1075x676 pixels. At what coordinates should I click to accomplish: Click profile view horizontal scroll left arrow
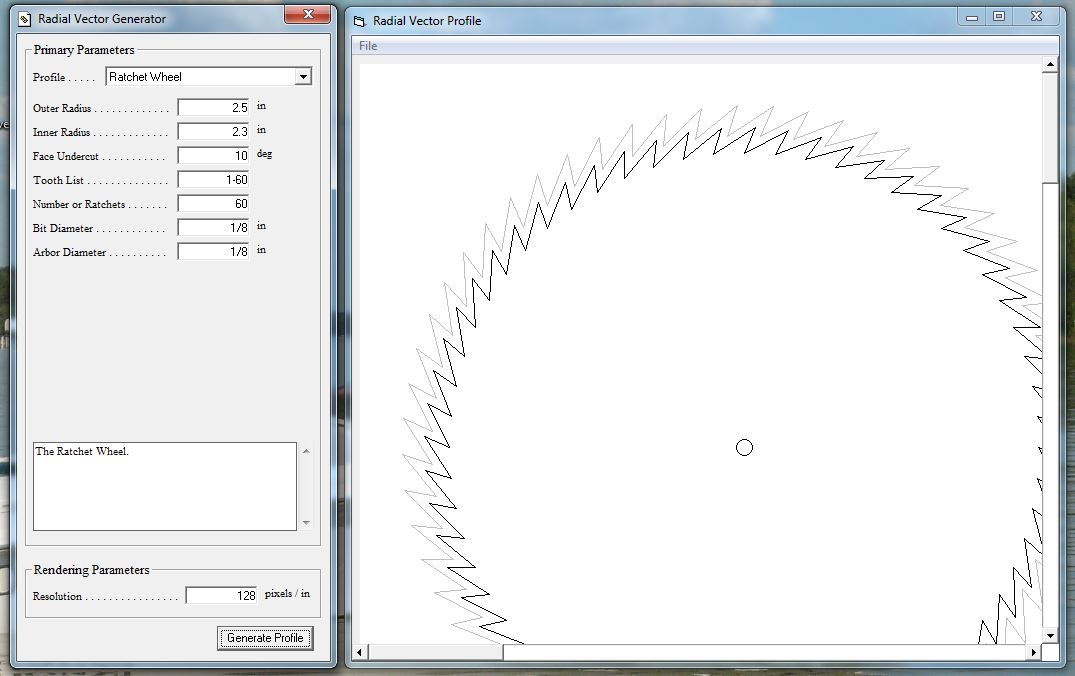(x=360, y=652)
